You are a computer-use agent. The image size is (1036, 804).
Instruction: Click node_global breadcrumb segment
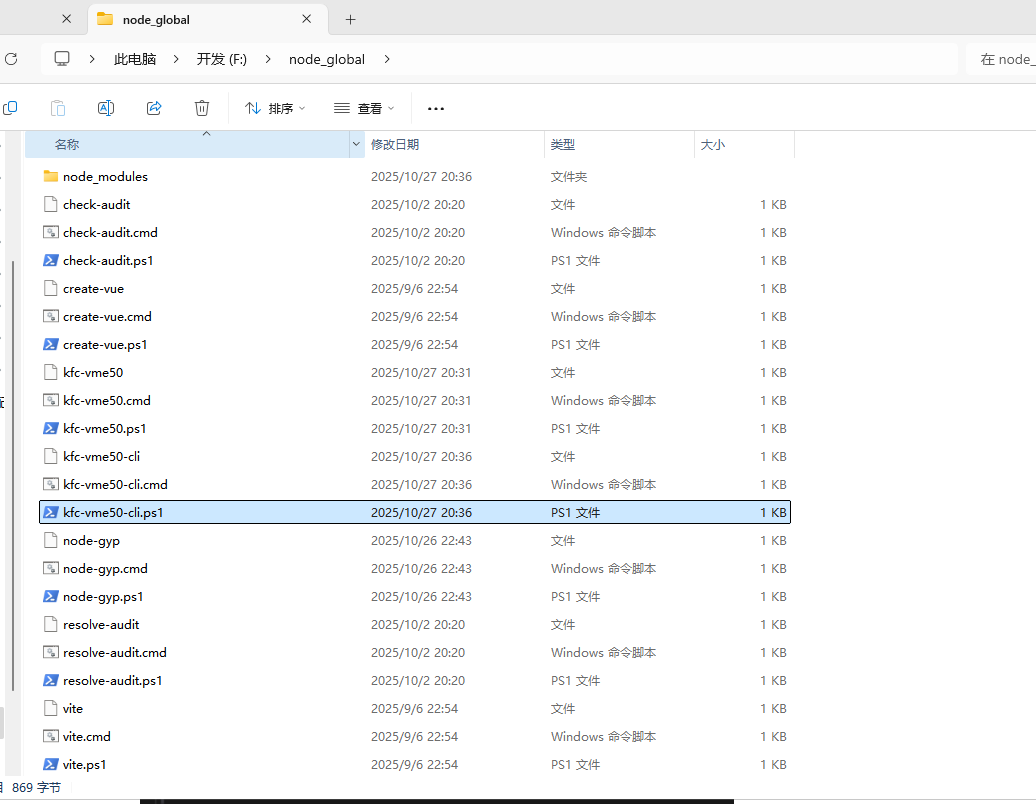pos(326,59)
